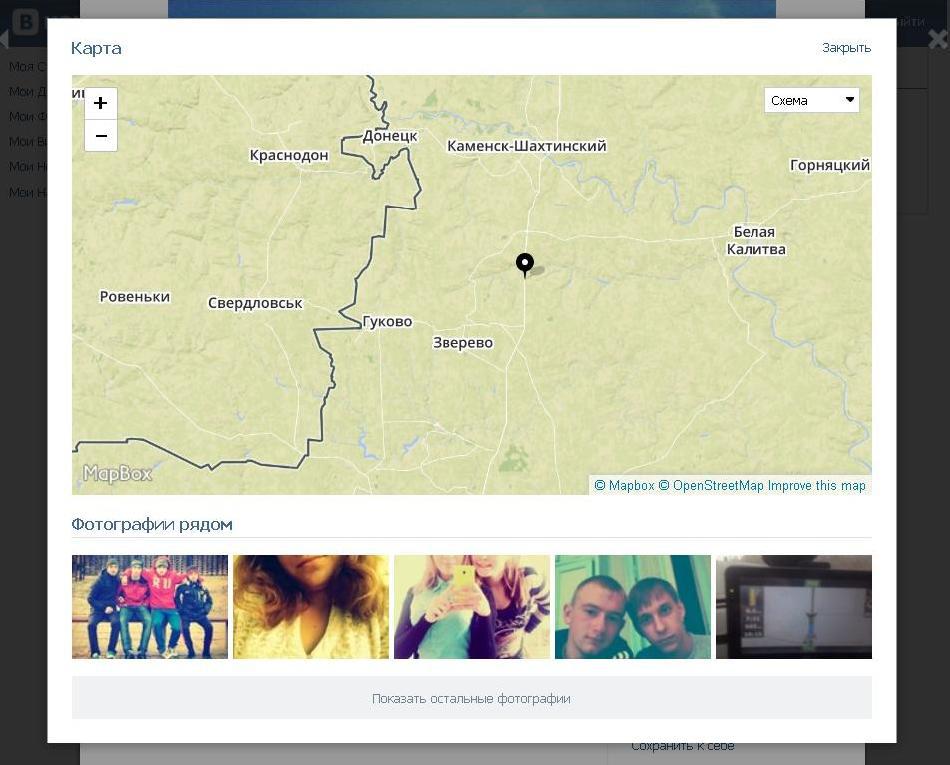This screenshot has height=765, width=950.
Task: Click Закрыть to close the map
Action: [846, 48]
